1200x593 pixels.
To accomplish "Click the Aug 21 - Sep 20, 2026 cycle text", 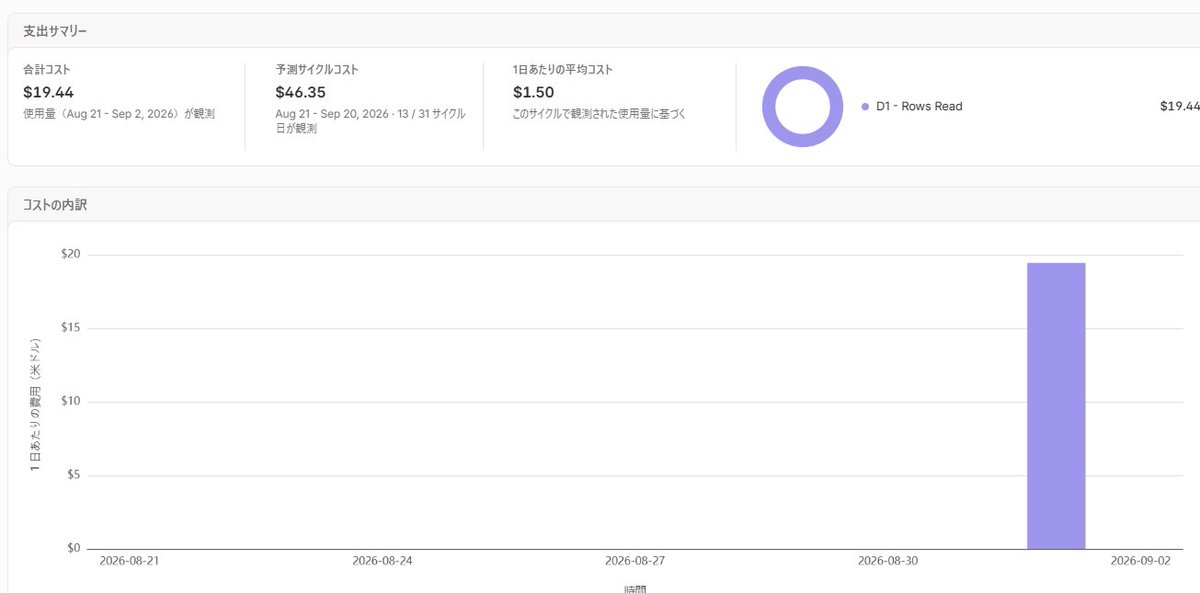I will click(370, 121).
